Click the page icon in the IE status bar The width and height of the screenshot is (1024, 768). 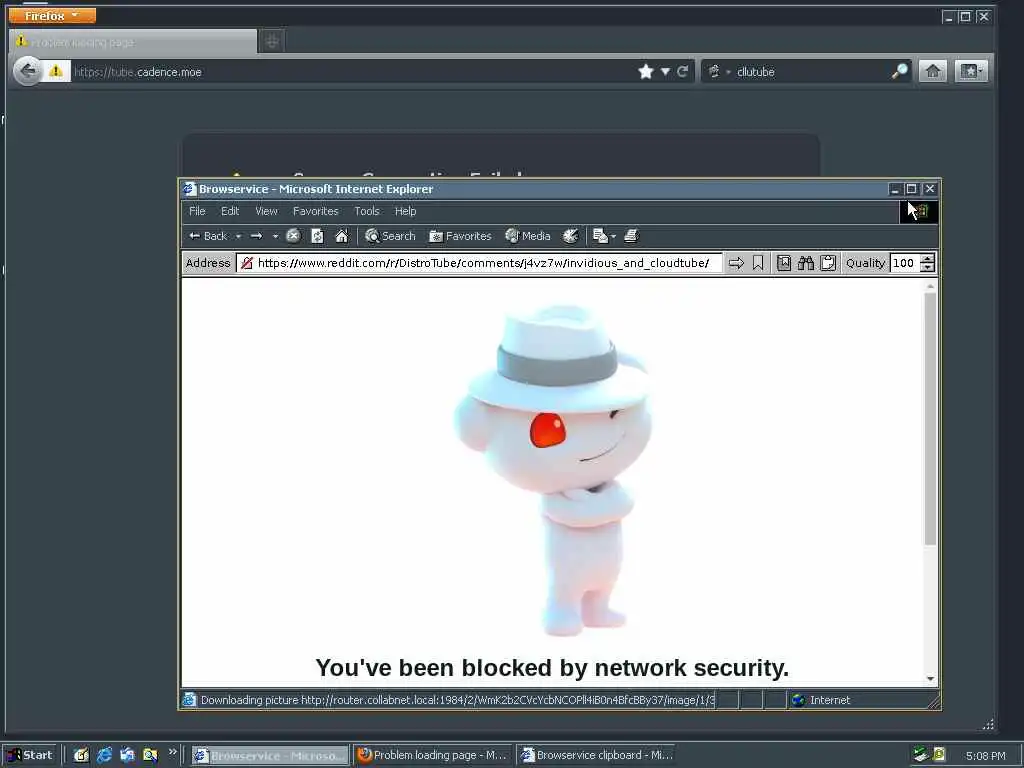pos(189,700)
